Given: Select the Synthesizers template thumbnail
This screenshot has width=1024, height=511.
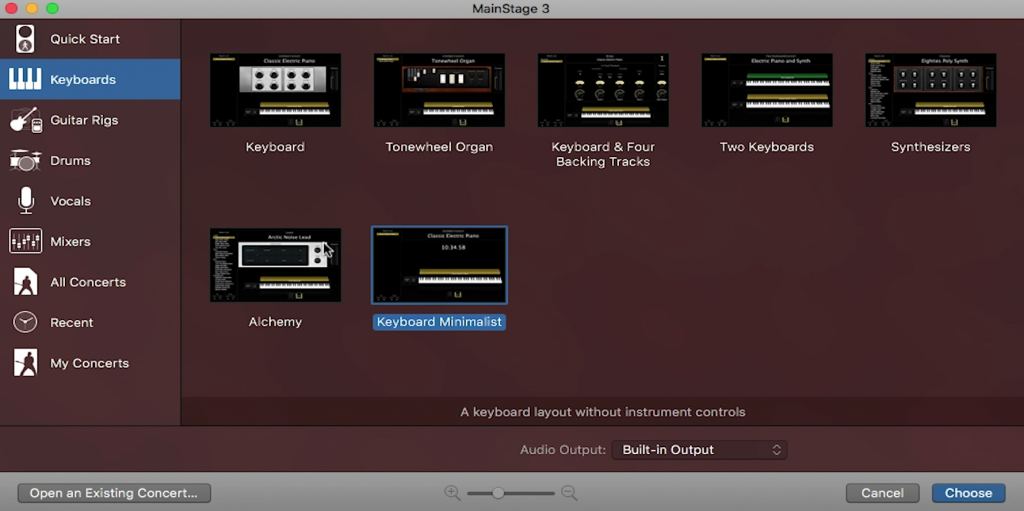Looking at the screenshot, I should pyautogui.click(x=931, y=90).
